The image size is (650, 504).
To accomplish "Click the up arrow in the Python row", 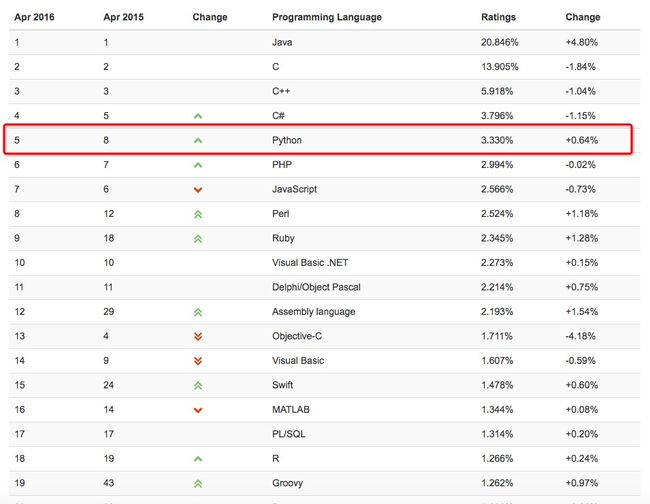I will click(x=198, y=141).
